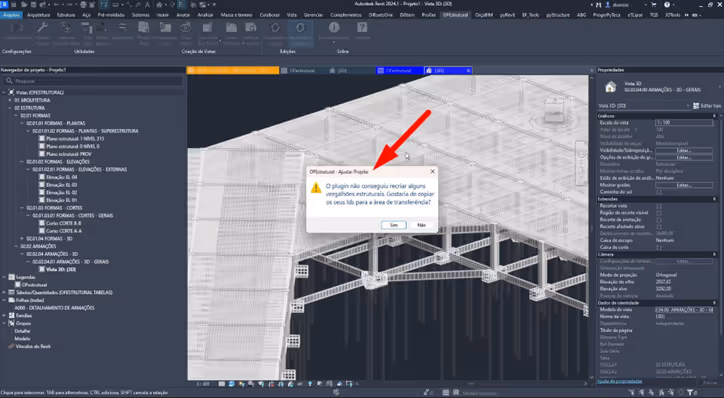
Task: Expand the Famílias tree node
Action: [5, 316]
